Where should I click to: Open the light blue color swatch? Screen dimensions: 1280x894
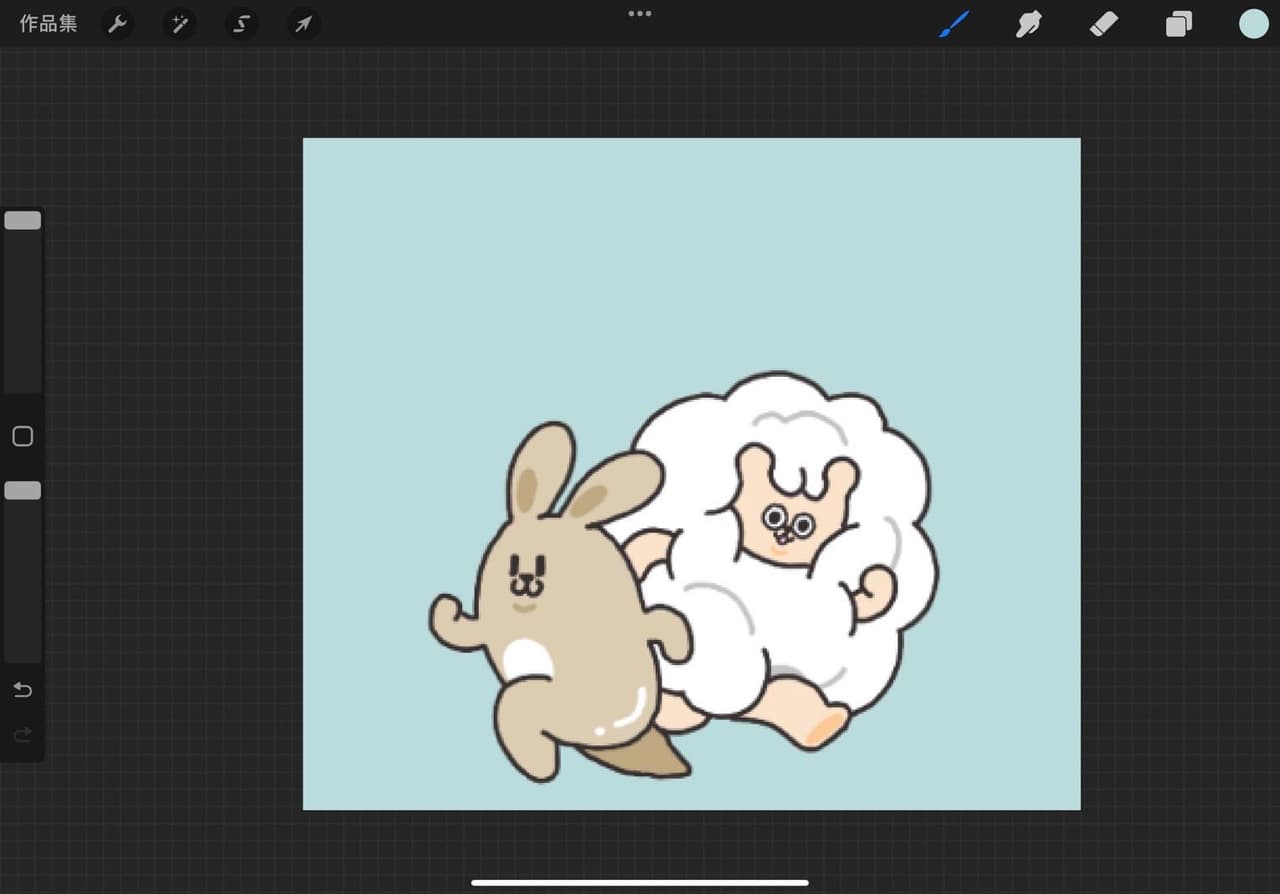(1253, 24)
